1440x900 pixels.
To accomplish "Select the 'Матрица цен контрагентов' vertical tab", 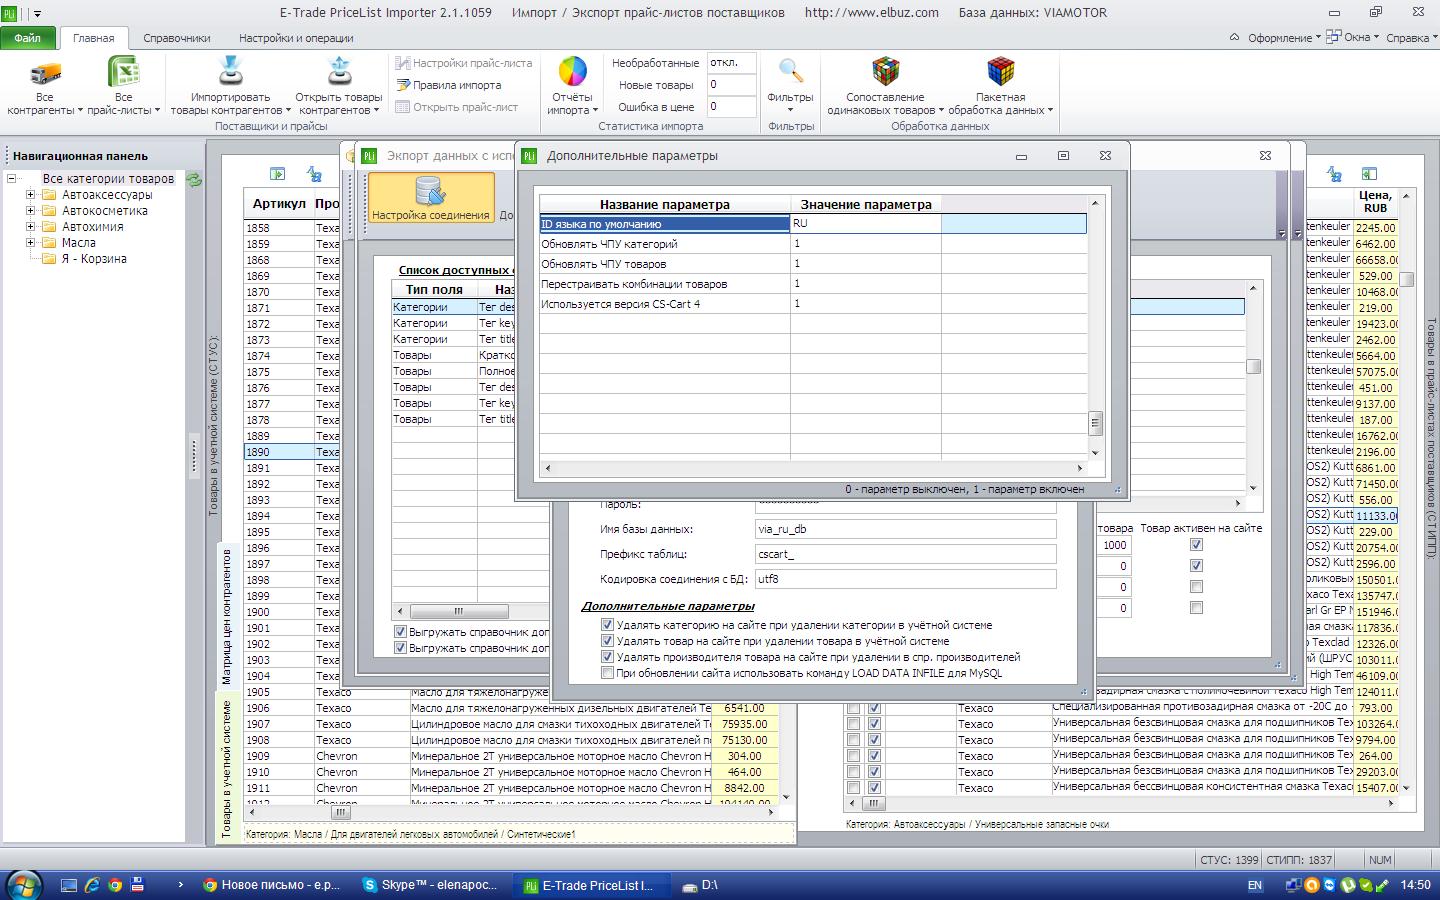I will 227,617.
